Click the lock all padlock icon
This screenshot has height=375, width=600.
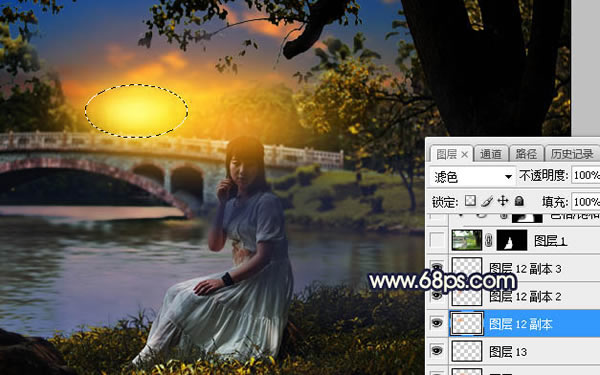[519, 201]
